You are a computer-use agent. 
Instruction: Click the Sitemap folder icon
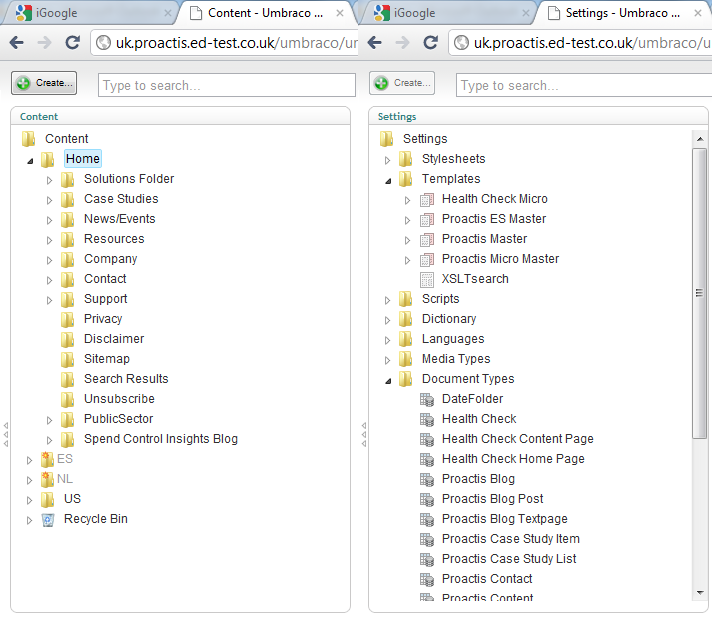(x=67, y=359)
